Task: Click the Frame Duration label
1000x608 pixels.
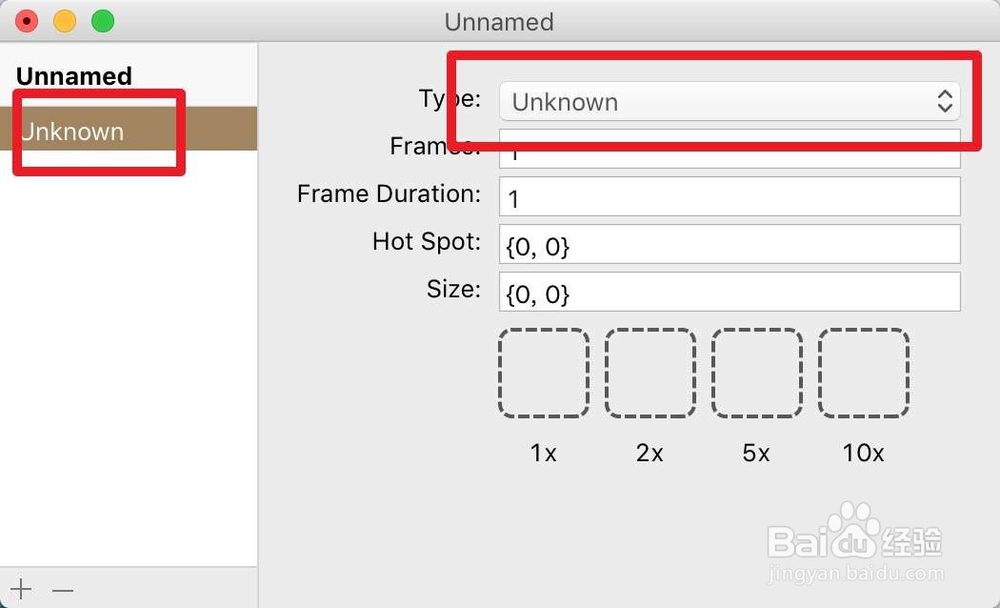Action: [389, 194]
